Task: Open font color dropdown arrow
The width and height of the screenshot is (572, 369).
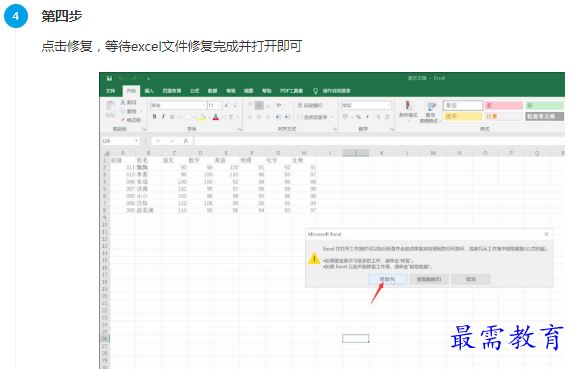Action: [x=223, y=117]
